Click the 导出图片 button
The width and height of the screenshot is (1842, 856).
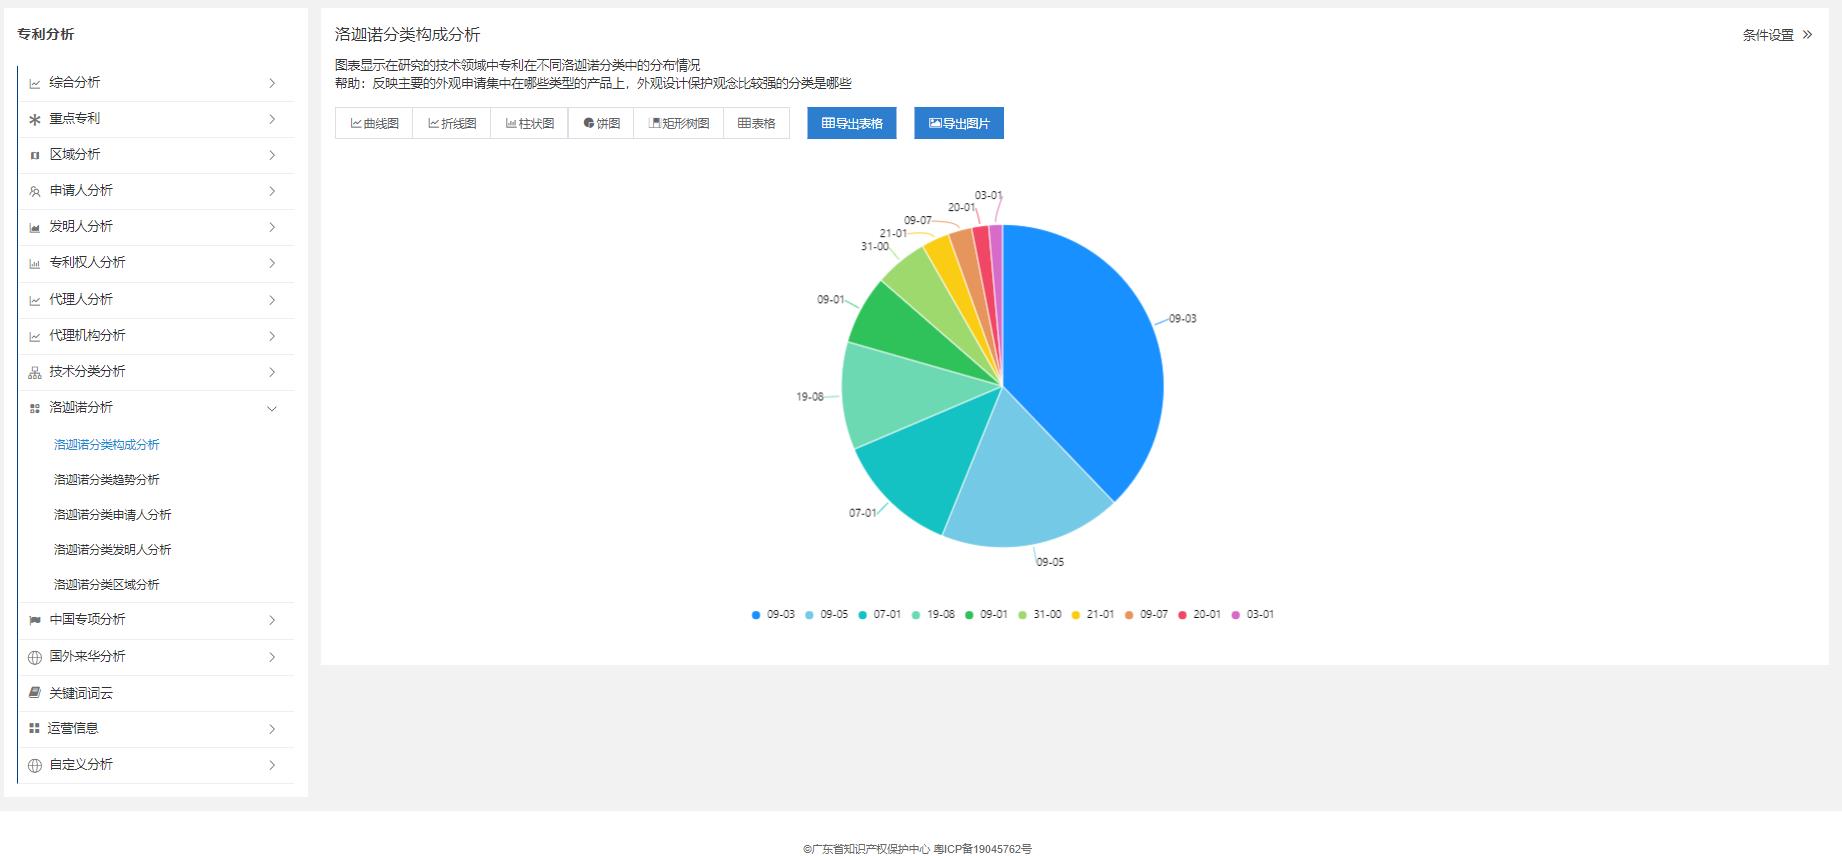pyautogui.click(x=959, y=123)
